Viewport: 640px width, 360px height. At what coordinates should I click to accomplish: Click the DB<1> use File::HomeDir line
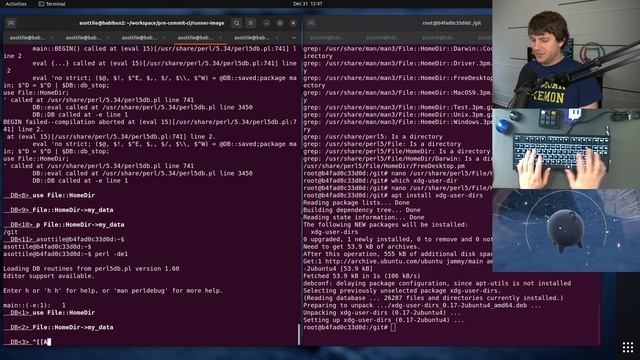pos(49,313)
